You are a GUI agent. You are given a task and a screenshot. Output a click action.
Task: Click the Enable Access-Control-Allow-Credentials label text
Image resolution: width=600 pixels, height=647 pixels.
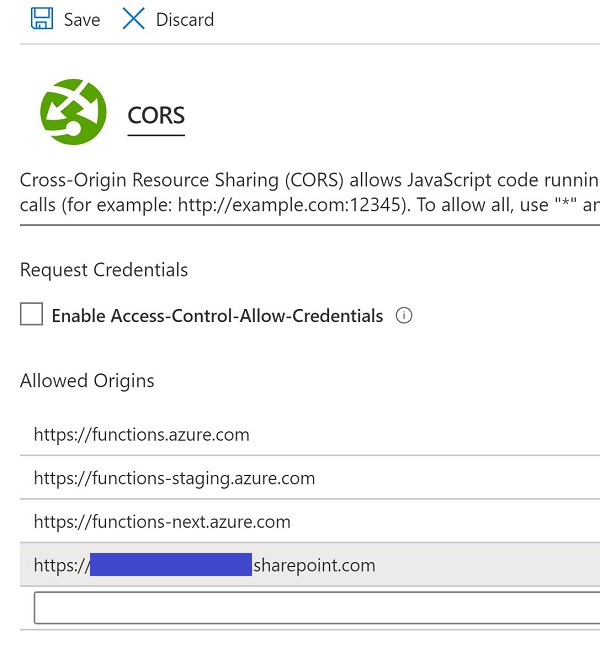click(x=217, y=316)
